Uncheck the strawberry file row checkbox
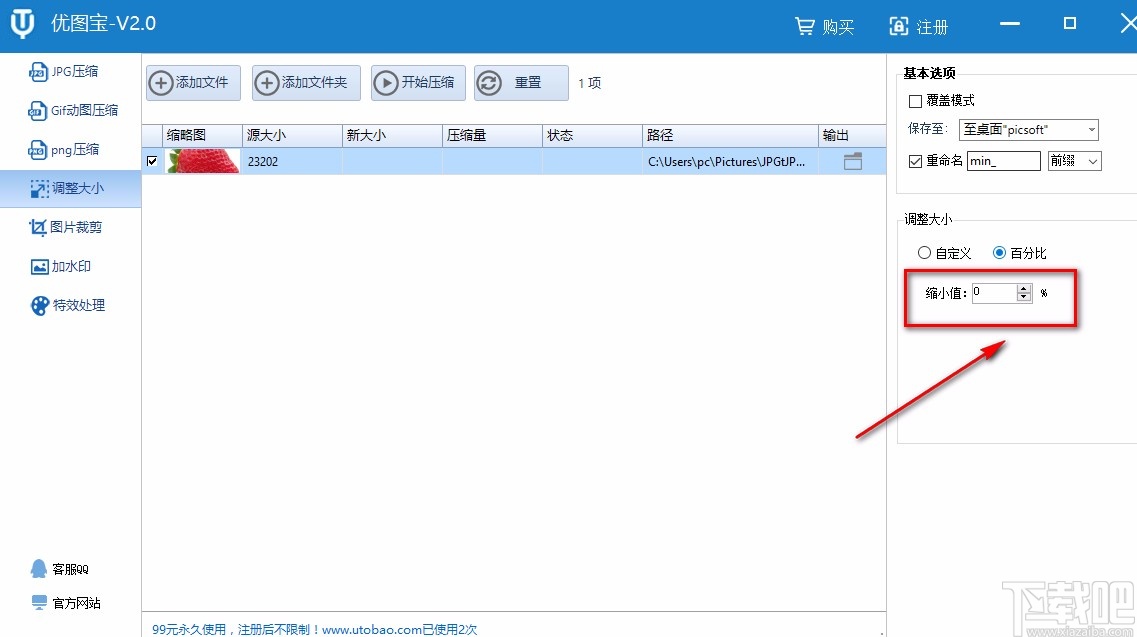Image resolution: width=1137 pixels, height=637 pixels. pos(153,160)
